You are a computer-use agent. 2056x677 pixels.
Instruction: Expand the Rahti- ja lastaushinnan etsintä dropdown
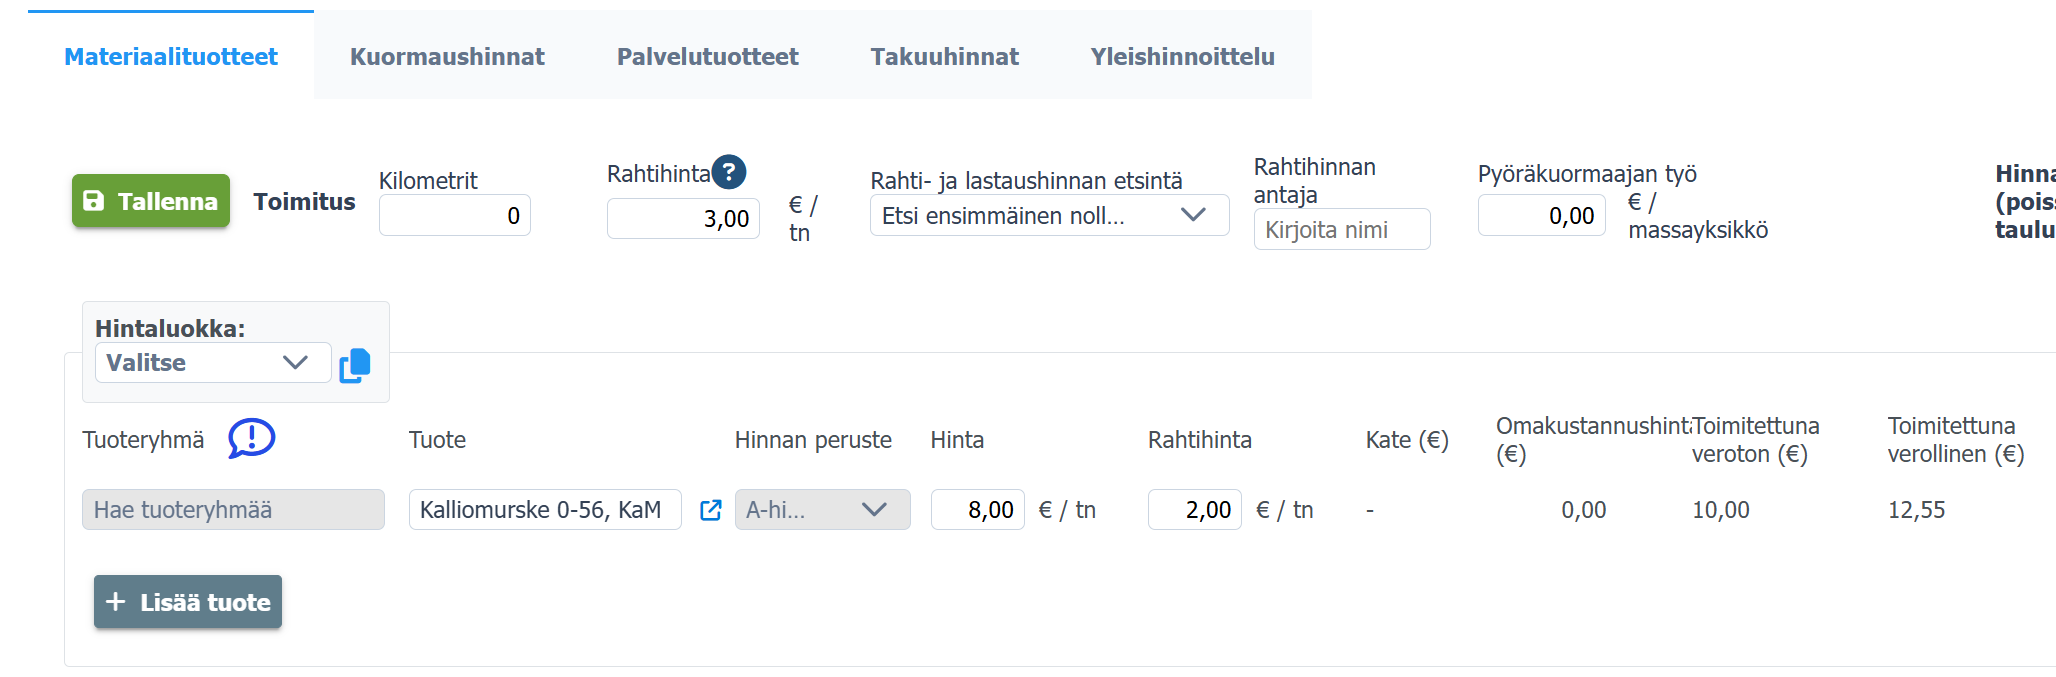point(1049,216)
